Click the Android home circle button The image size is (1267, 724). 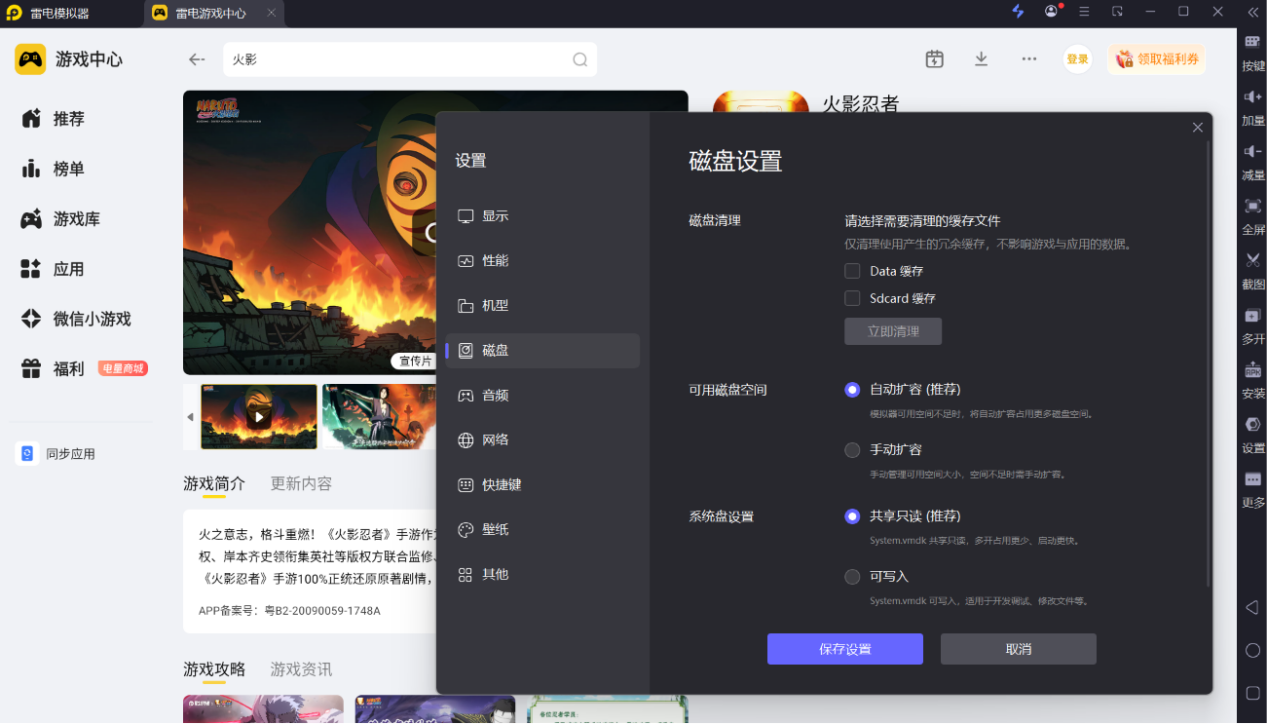click(1252, 650)
